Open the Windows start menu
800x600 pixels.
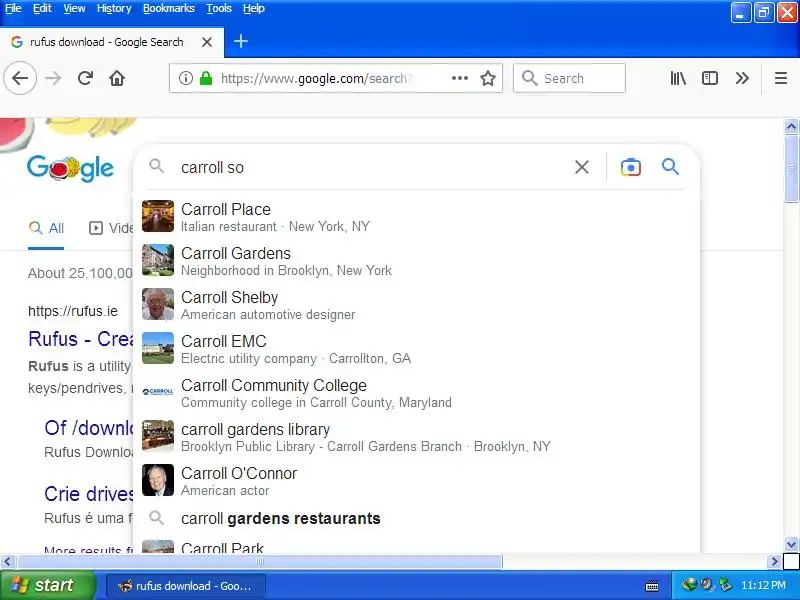point(47,585)
